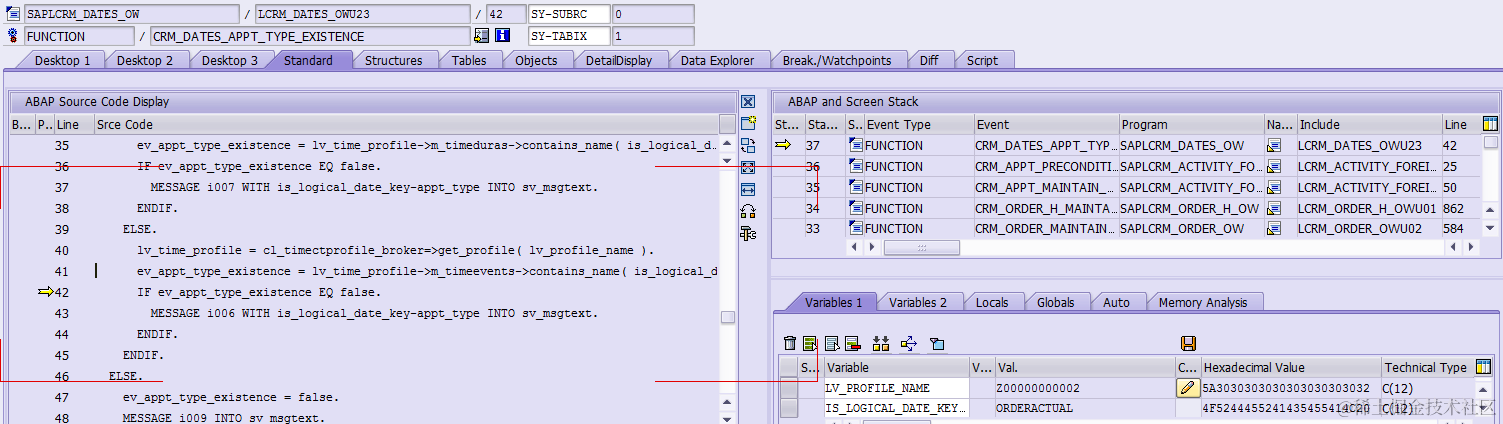This screenshot has height=424, width=1503.
Task: Switch to the Desktop 2 tab
Action: click(x=145, y=60)
